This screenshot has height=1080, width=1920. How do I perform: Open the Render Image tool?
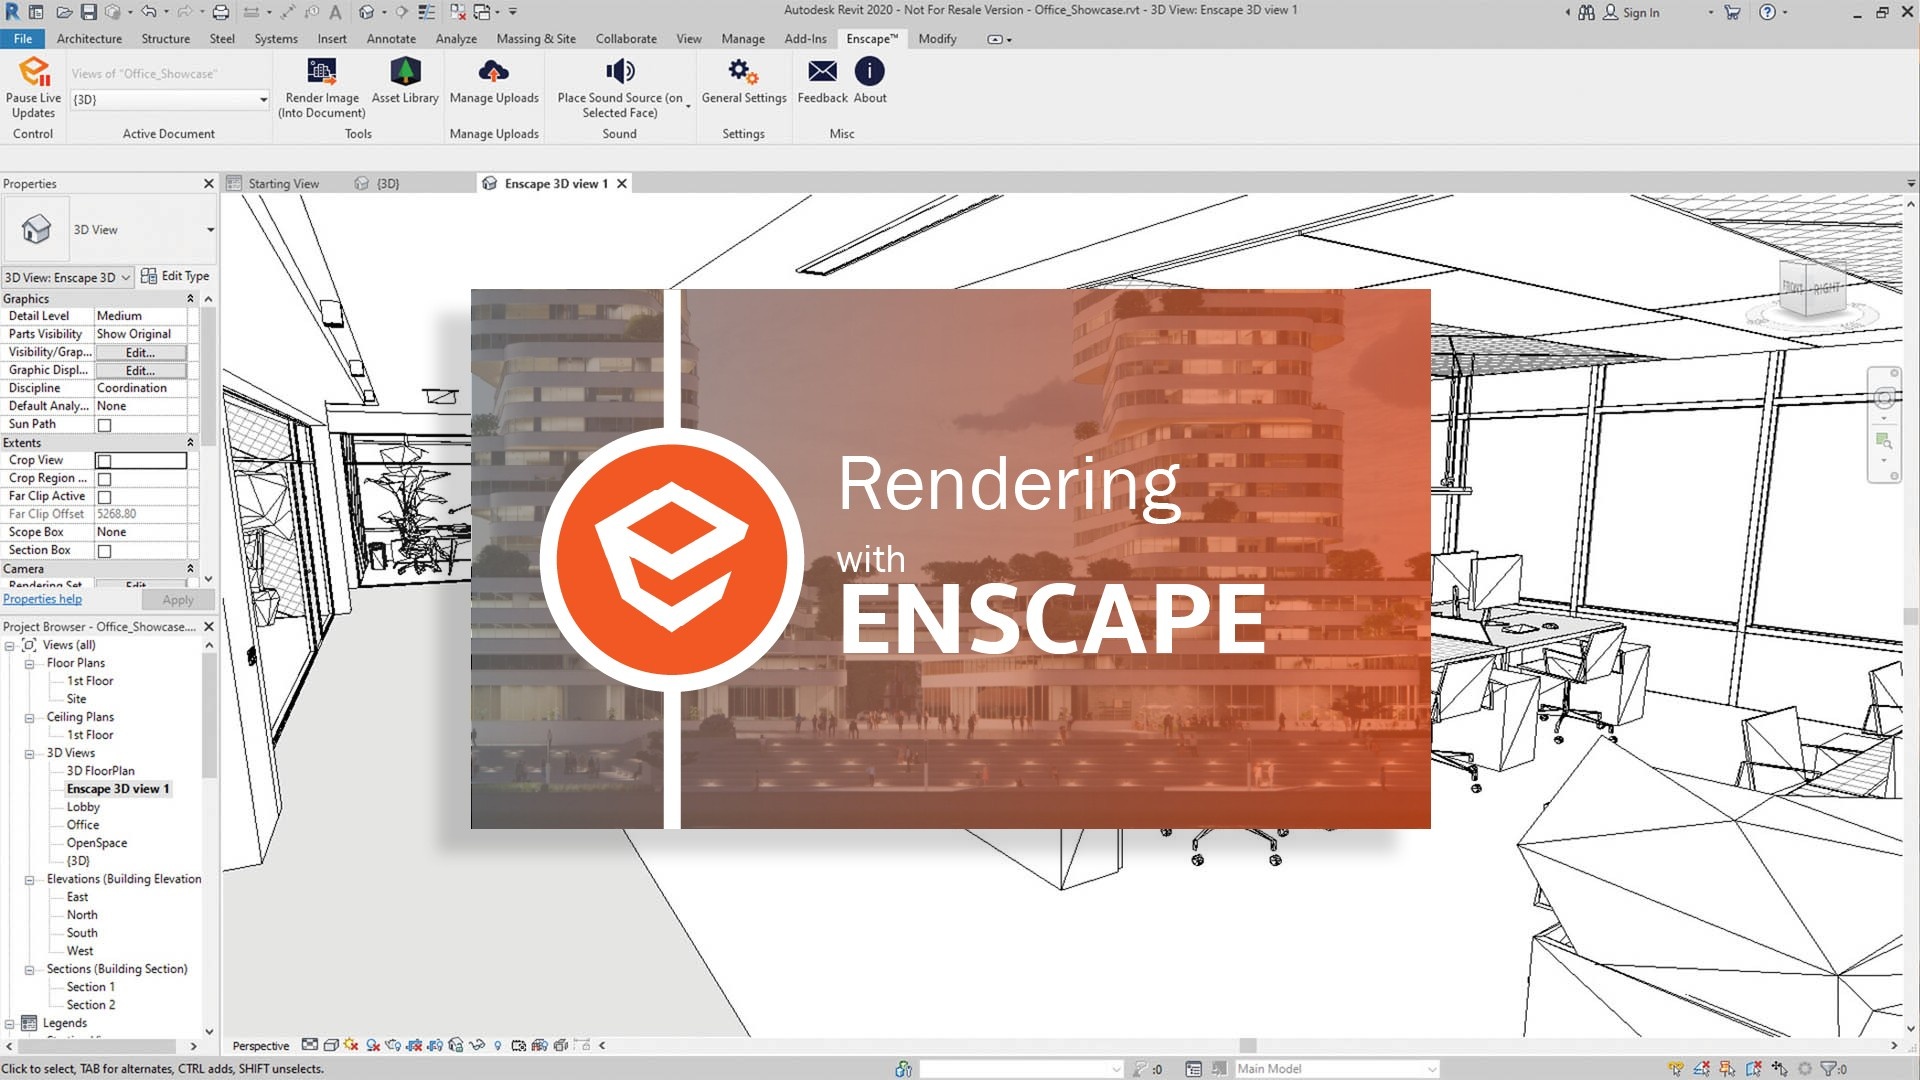(x=321, y=72)
